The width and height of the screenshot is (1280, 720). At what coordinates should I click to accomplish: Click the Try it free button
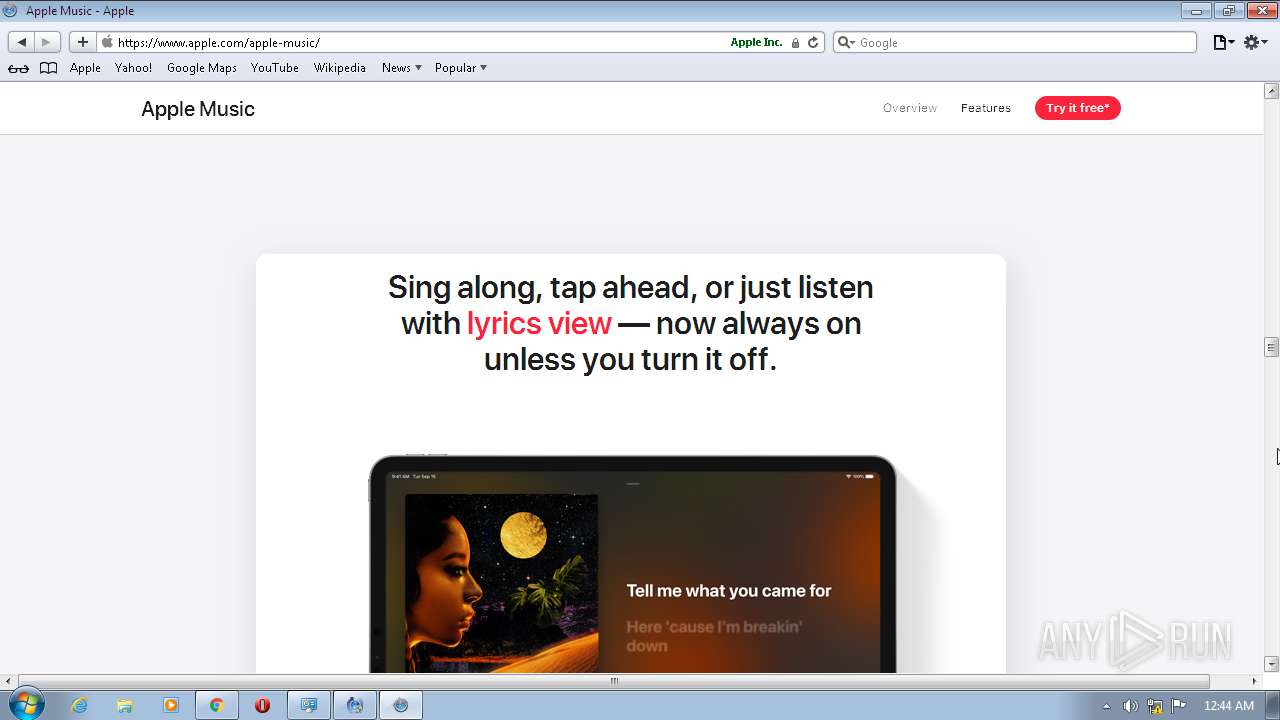coord(1078,108)
